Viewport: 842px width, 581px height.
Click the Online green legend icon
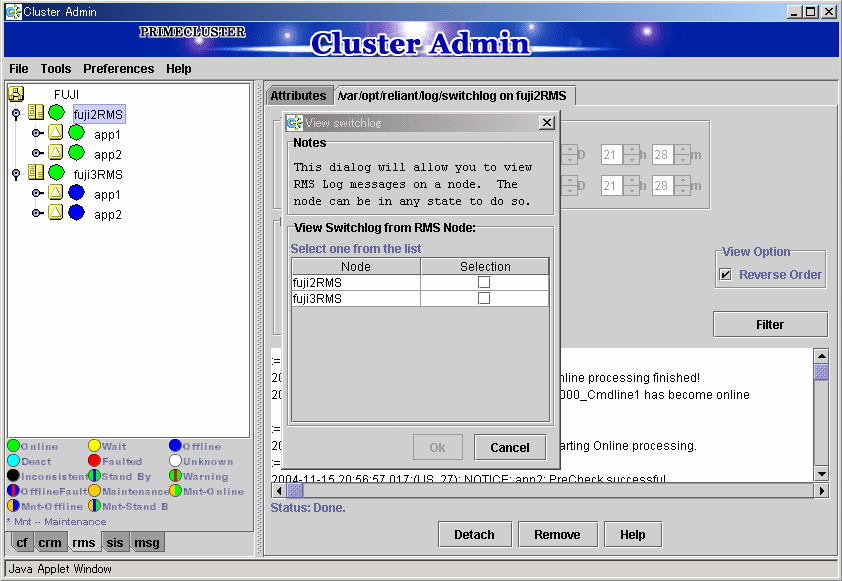[x=13, y=446]
